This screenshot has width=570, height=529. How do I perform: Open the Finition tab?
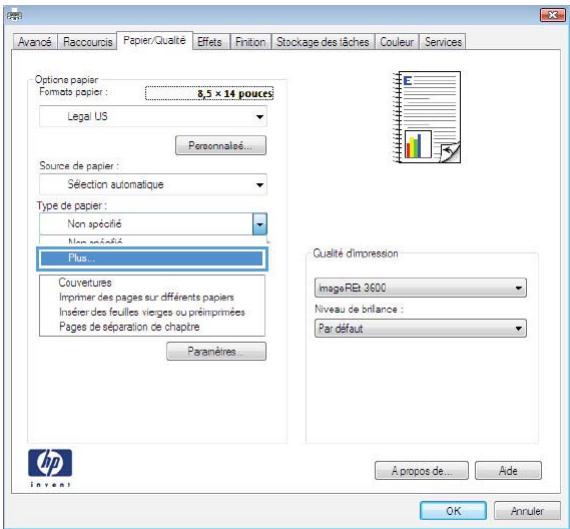[250, 42]
